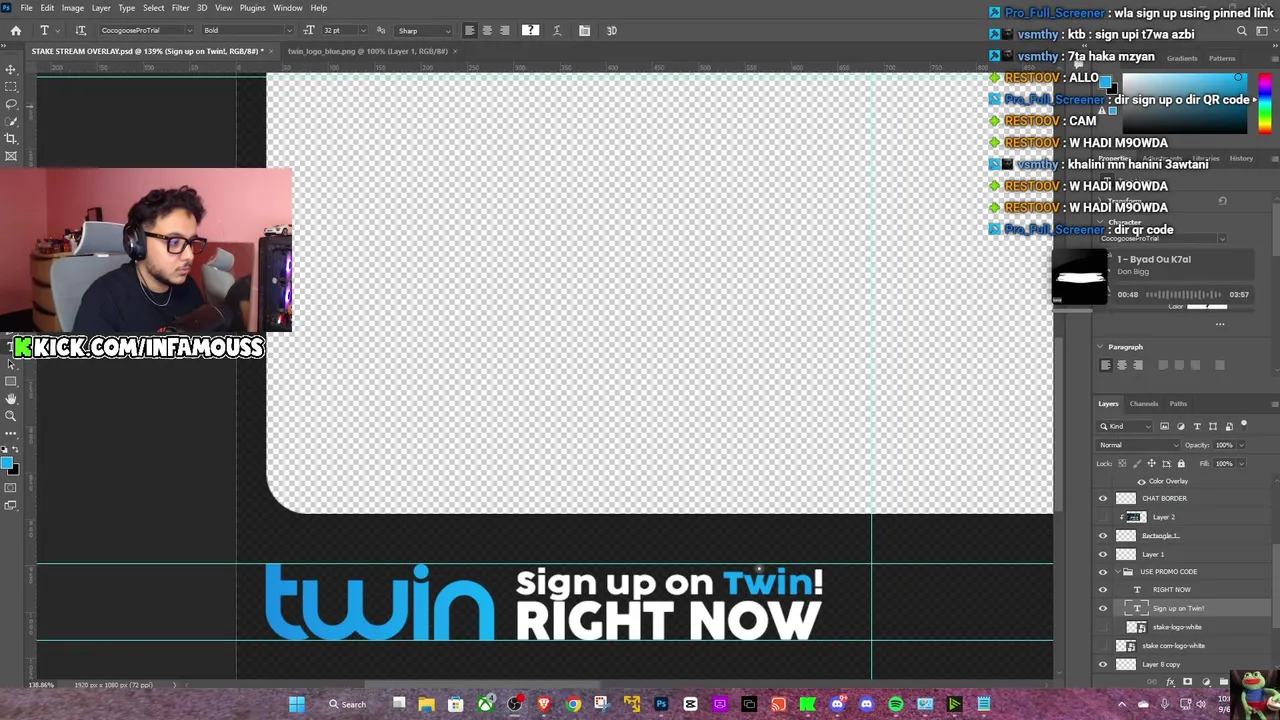
Task: Filter layers by adjustment layer icon
Action: pos(1180,426)
